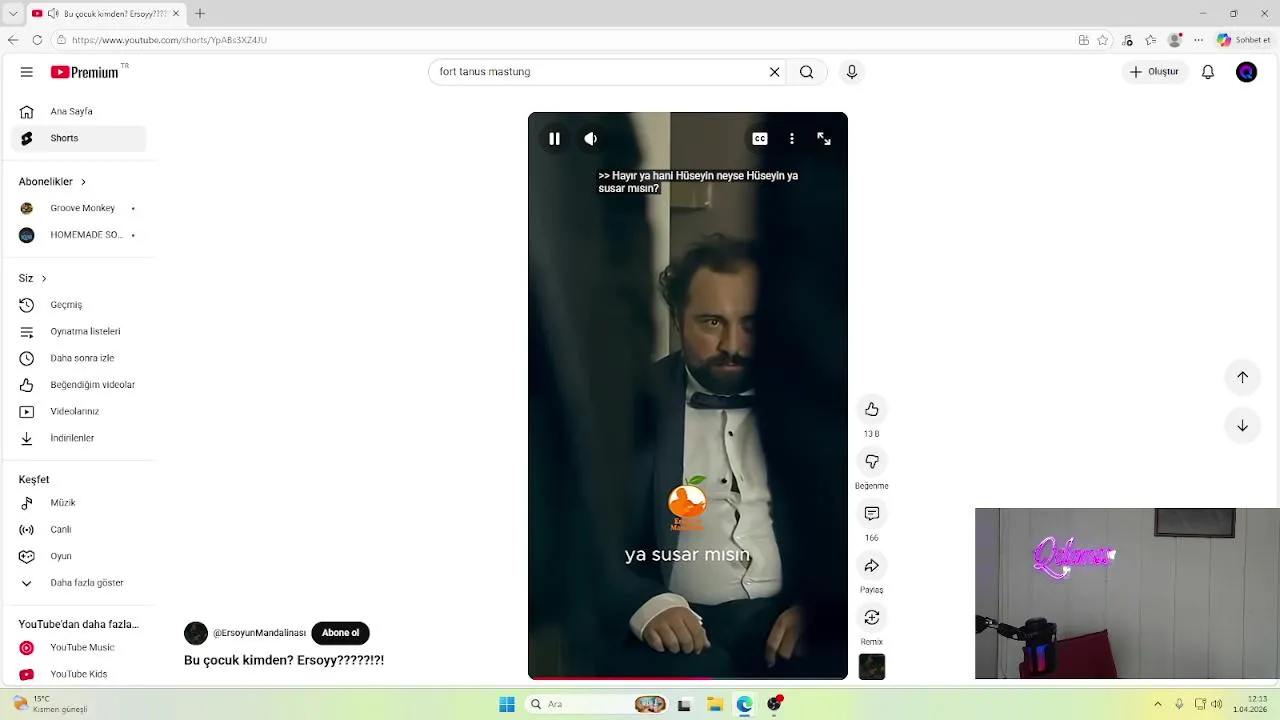Open Ana Sayfa in the sidebar
Viewport: 1280px width, 720px height.
pos(78,111)
